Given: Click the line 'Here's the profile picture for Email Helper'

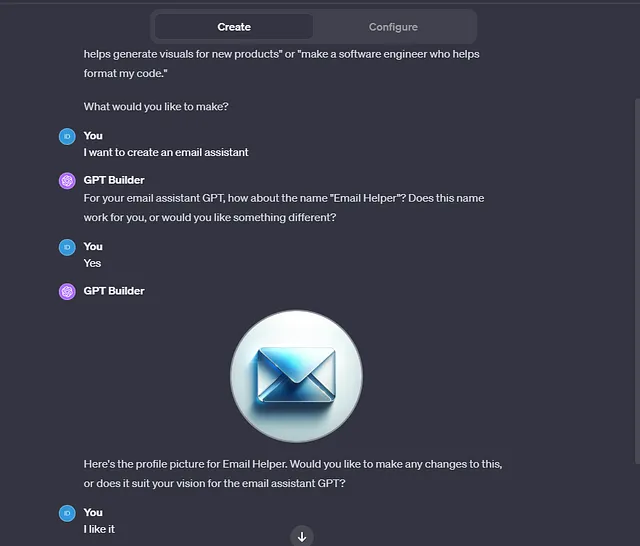Looking at the screenshot, I should pyautogui.click(x=293, y=464).
